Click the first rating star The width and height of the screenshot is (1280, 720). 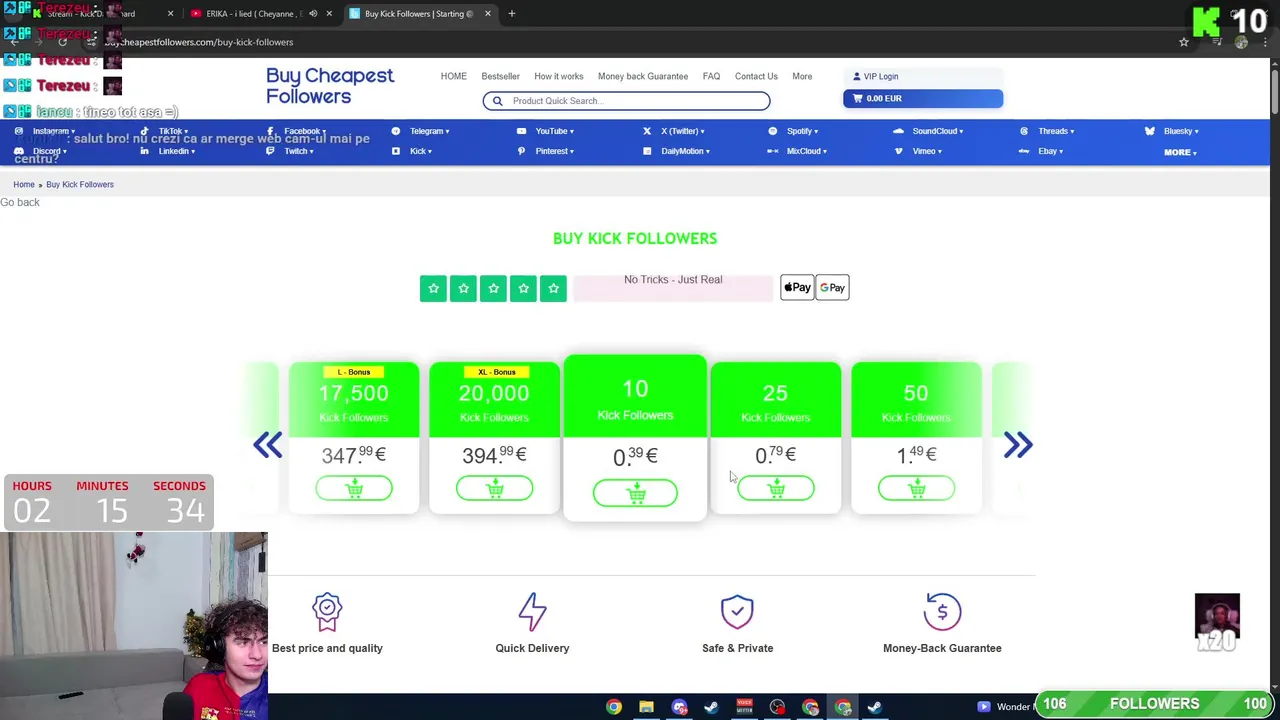coord(433,288)
